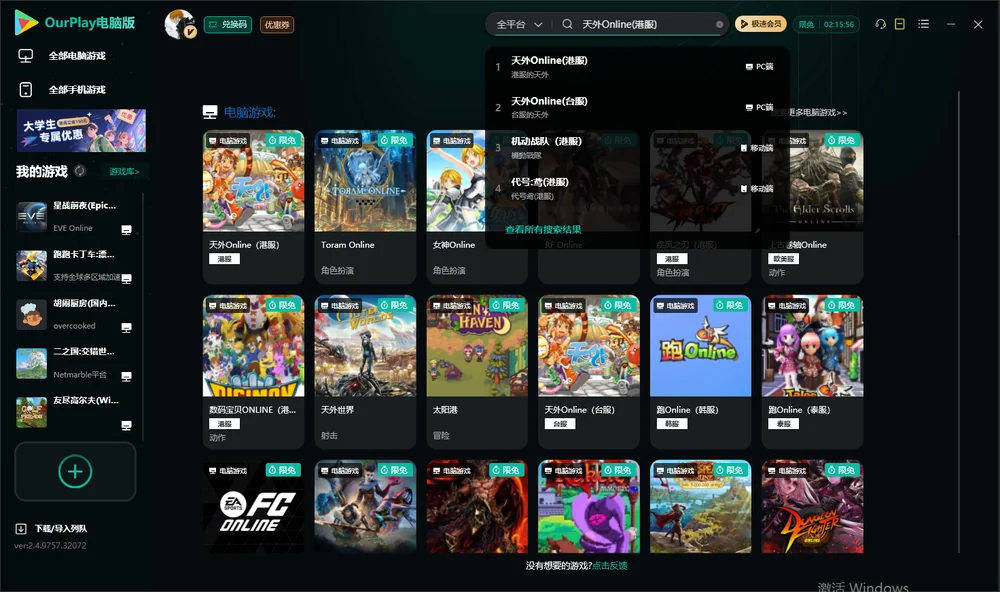
Task: Expand the 全平台 platform dropdown
Action: pos(519,24)
